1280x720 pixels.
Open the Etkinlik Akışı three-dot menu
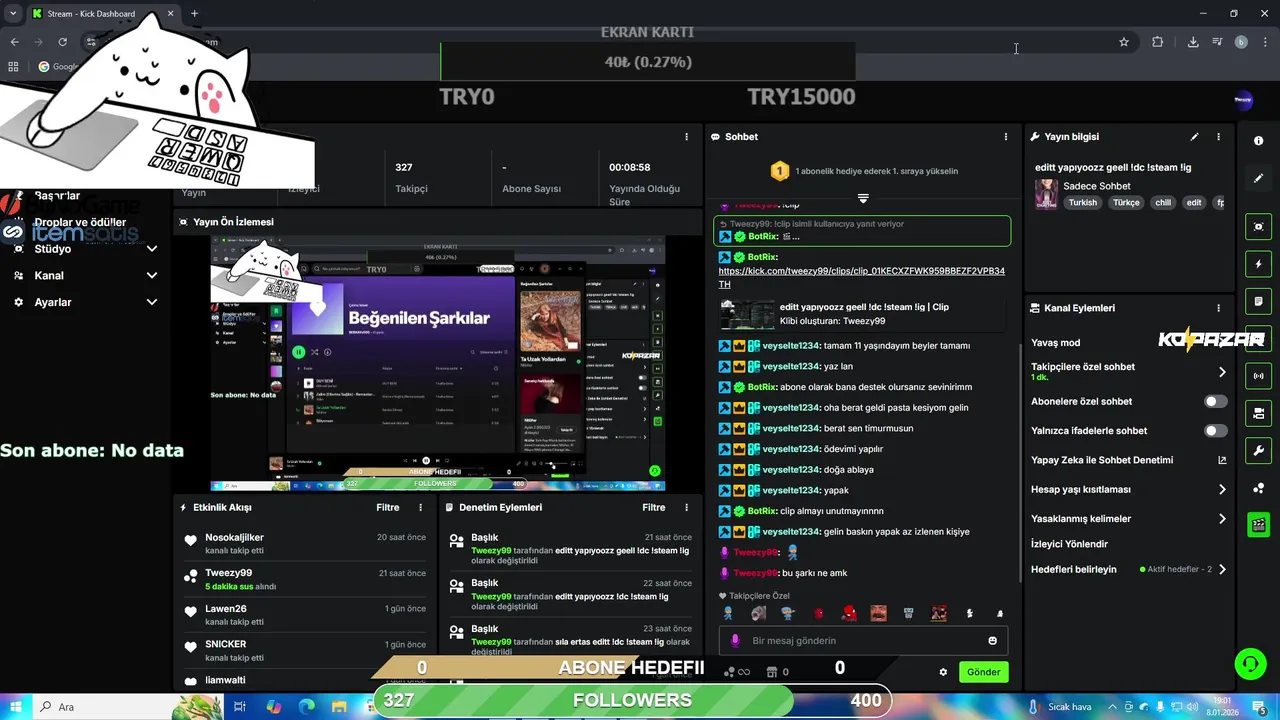420,507
